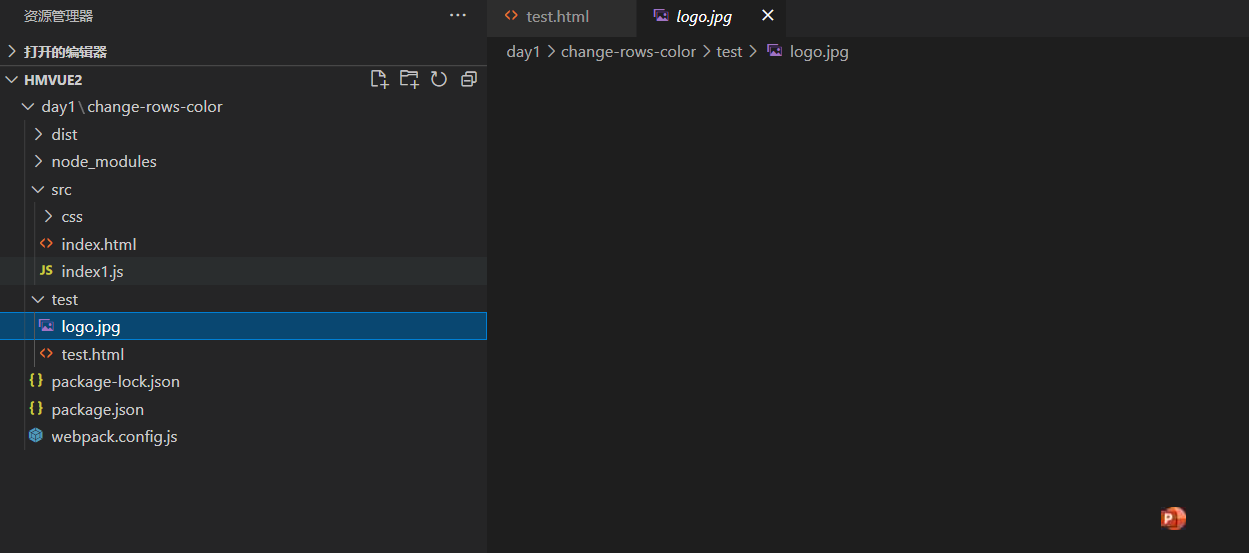Open package.json in the explorer
This screenshot has width=1249, height=553.
point(97,409)
